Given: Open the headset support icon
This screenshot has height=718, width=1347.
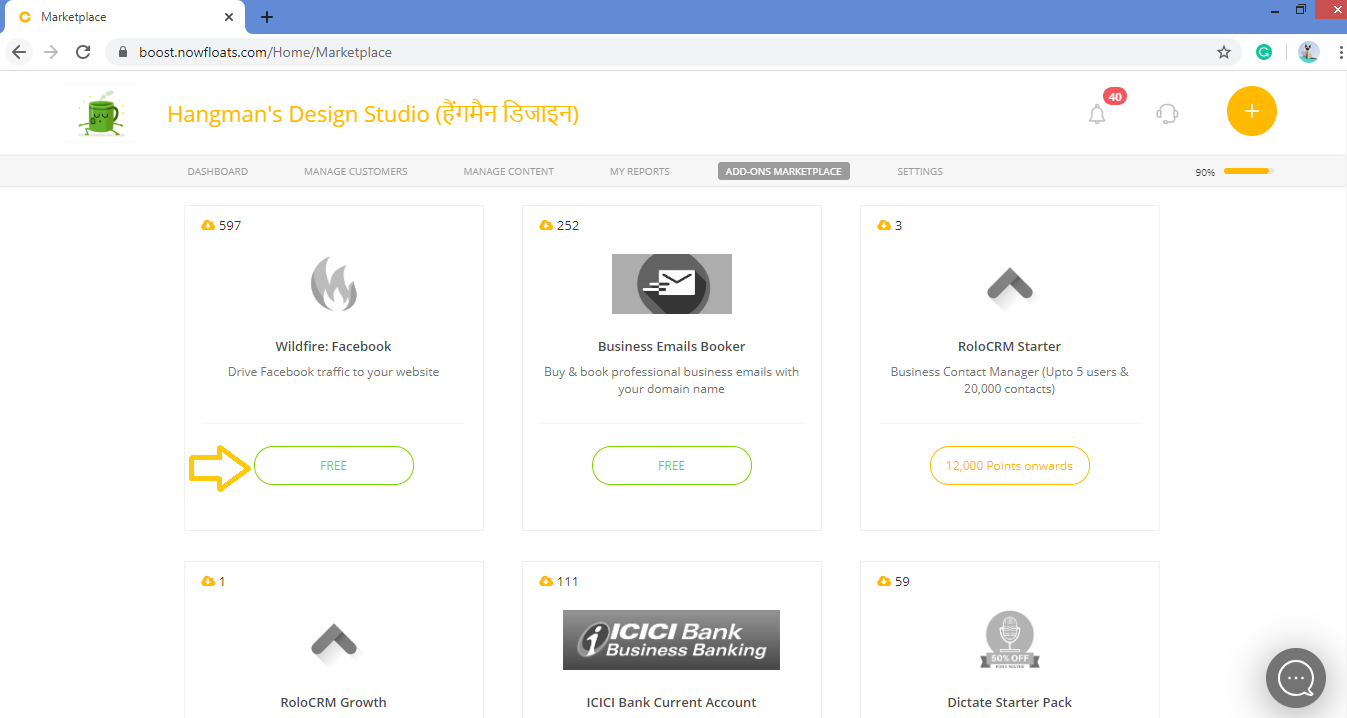Looking at the screenshot, I should coord(1166,113).
